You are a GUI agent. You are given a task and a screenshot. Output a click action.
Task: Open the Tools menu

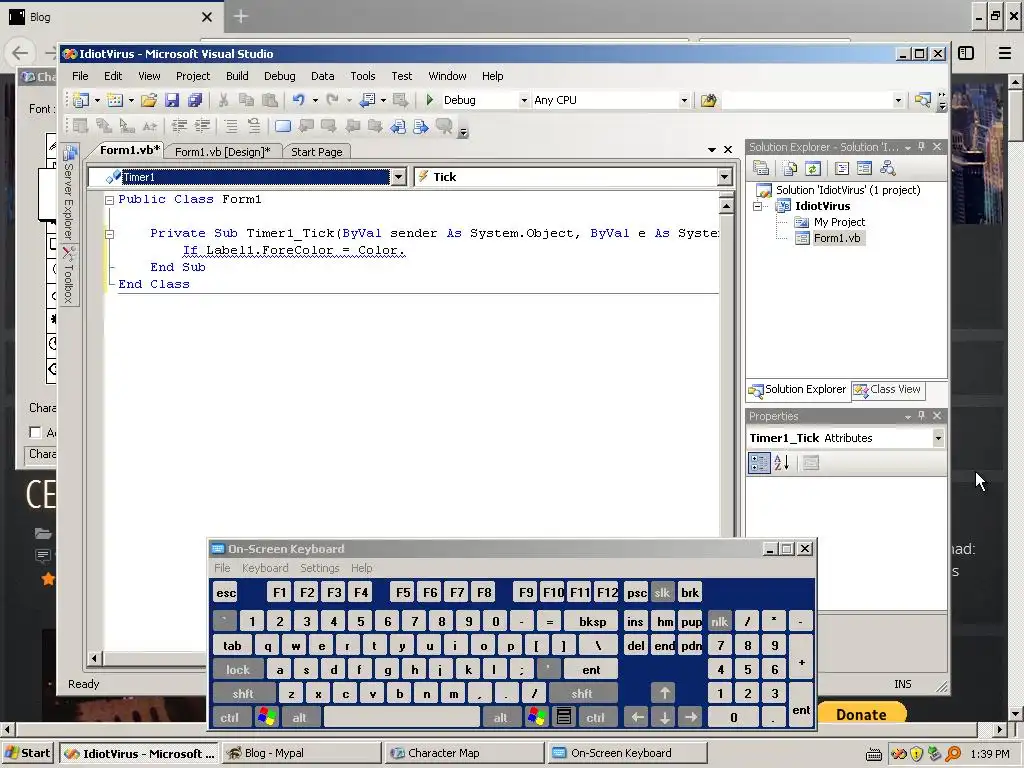tap(362, 76)
